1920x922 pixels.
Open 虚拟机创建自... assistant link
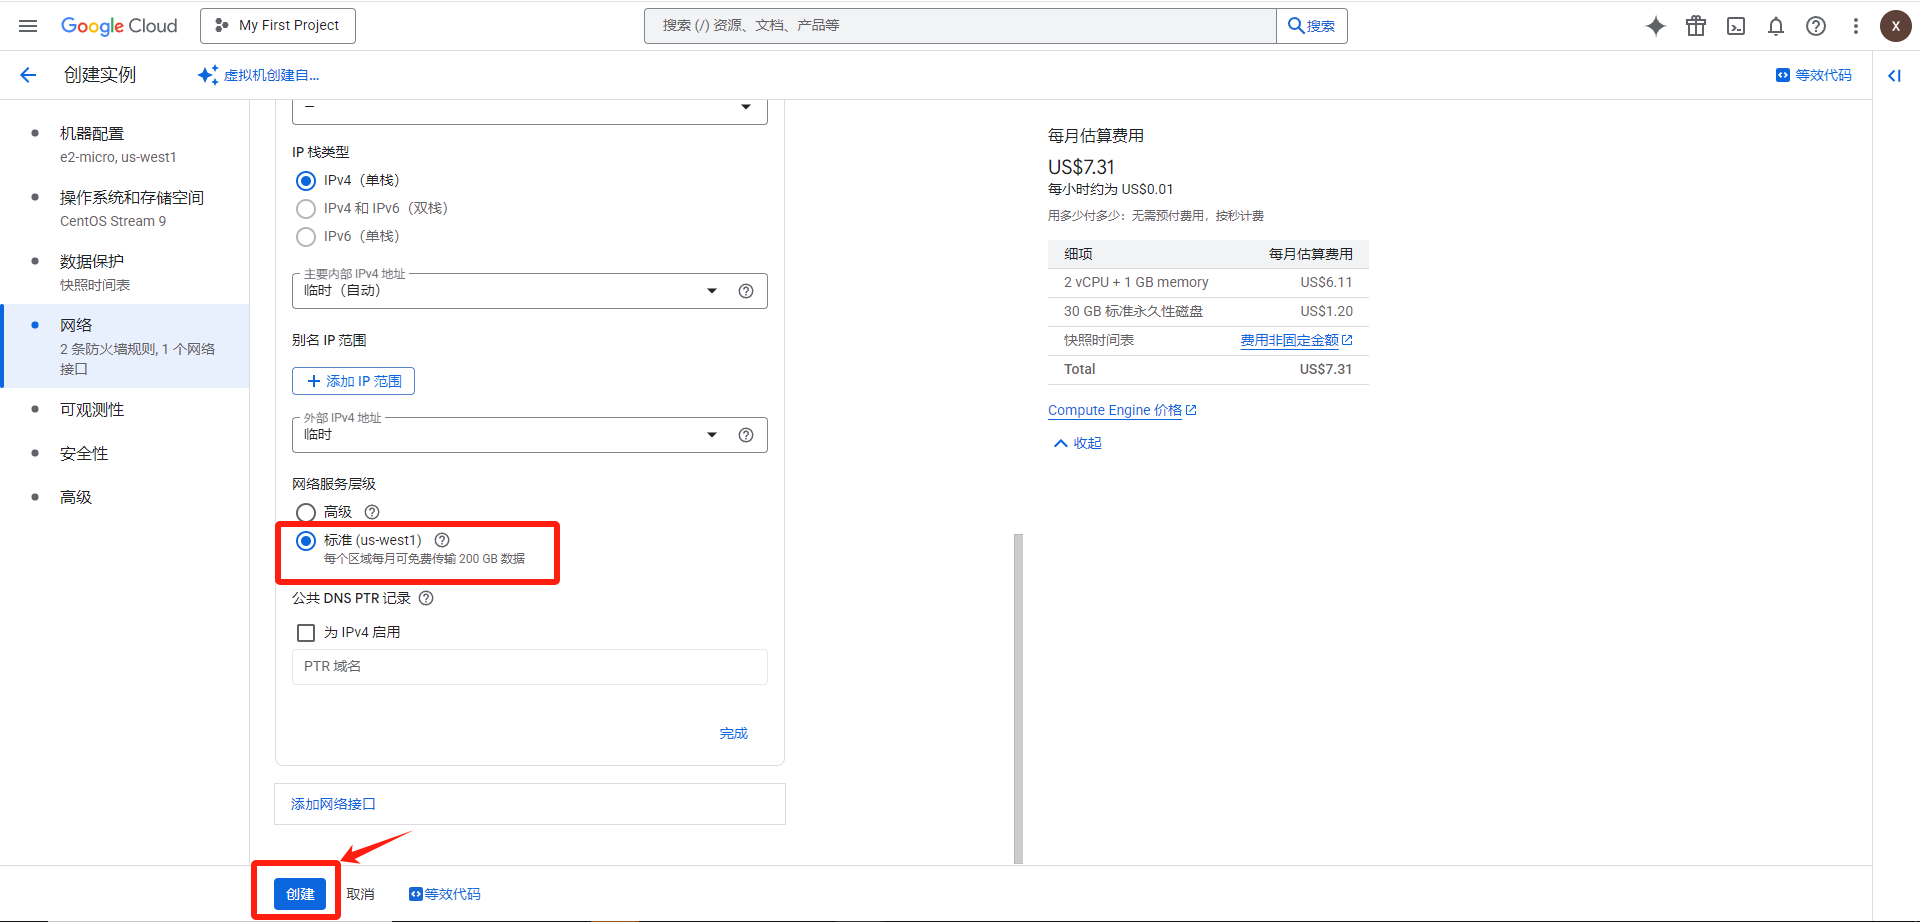[259, 75]
